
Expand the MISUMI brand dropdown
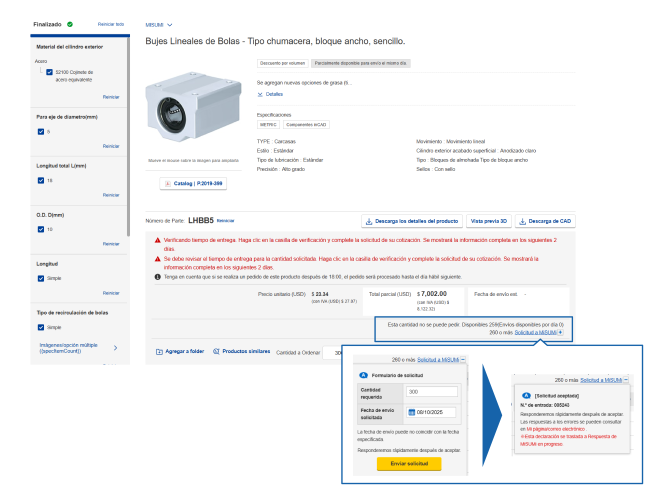170,24
